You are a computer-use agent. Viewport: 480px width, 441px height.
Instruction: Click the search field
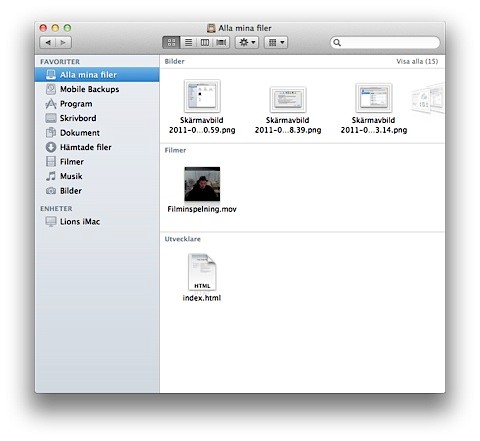click(x=385, y=43)
